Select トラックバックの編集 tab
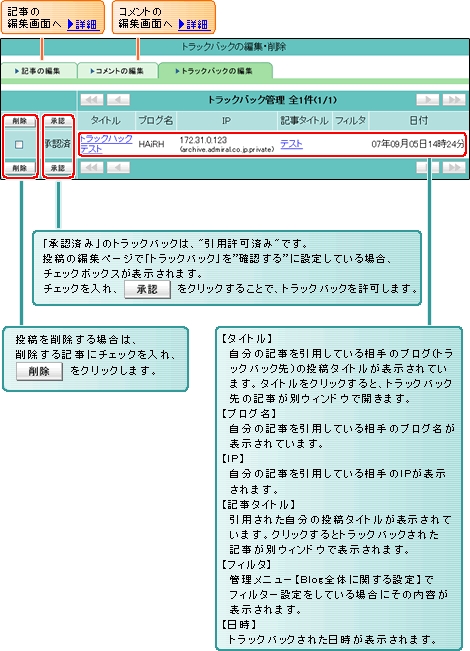The image size is (470, 651). (x=215, y=71)
